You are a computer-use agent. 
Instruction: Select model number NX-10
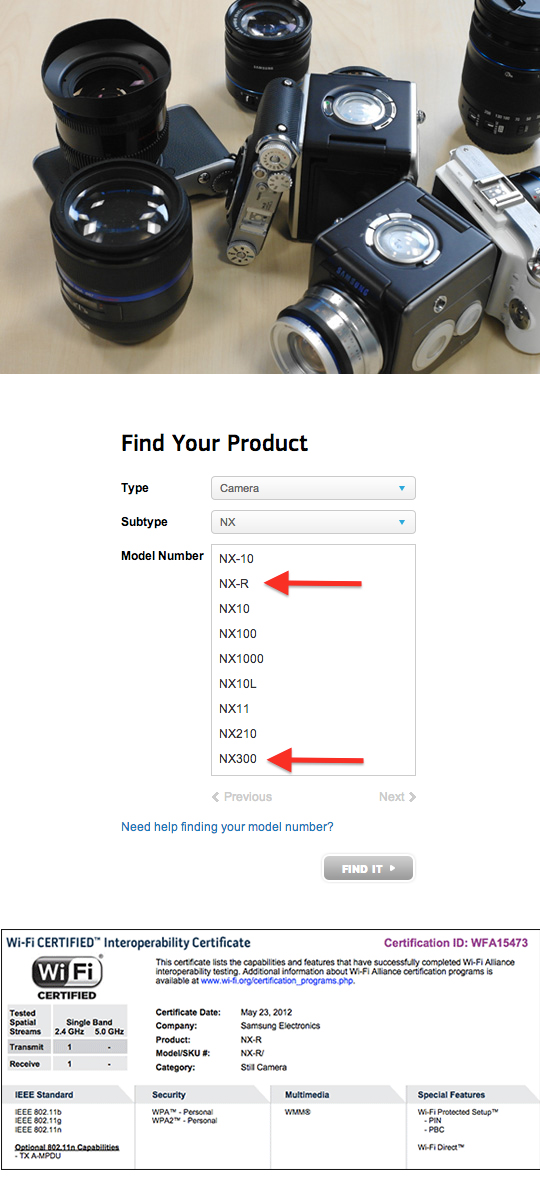[x=237, y=559]
